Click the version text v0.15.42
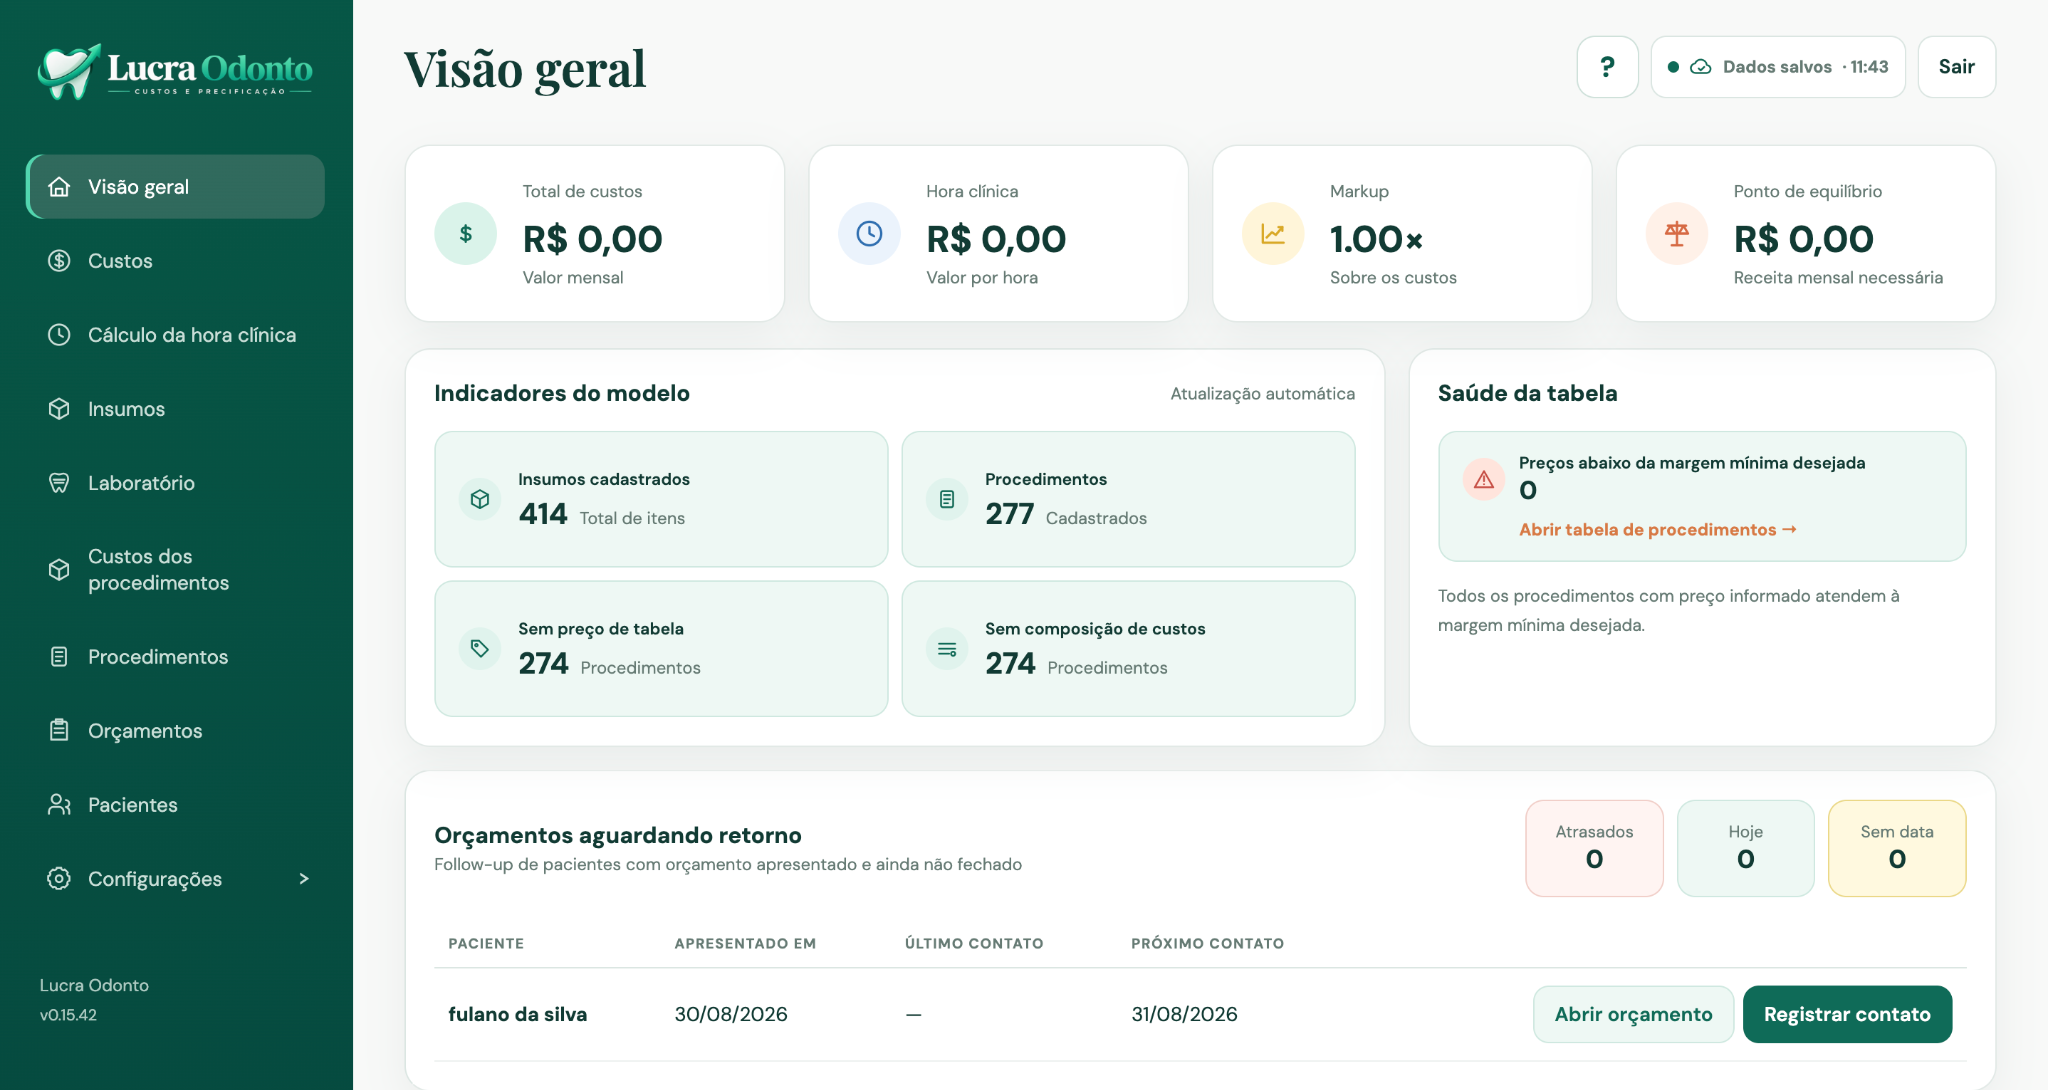The image size is (2048, 1090). 68,1015
